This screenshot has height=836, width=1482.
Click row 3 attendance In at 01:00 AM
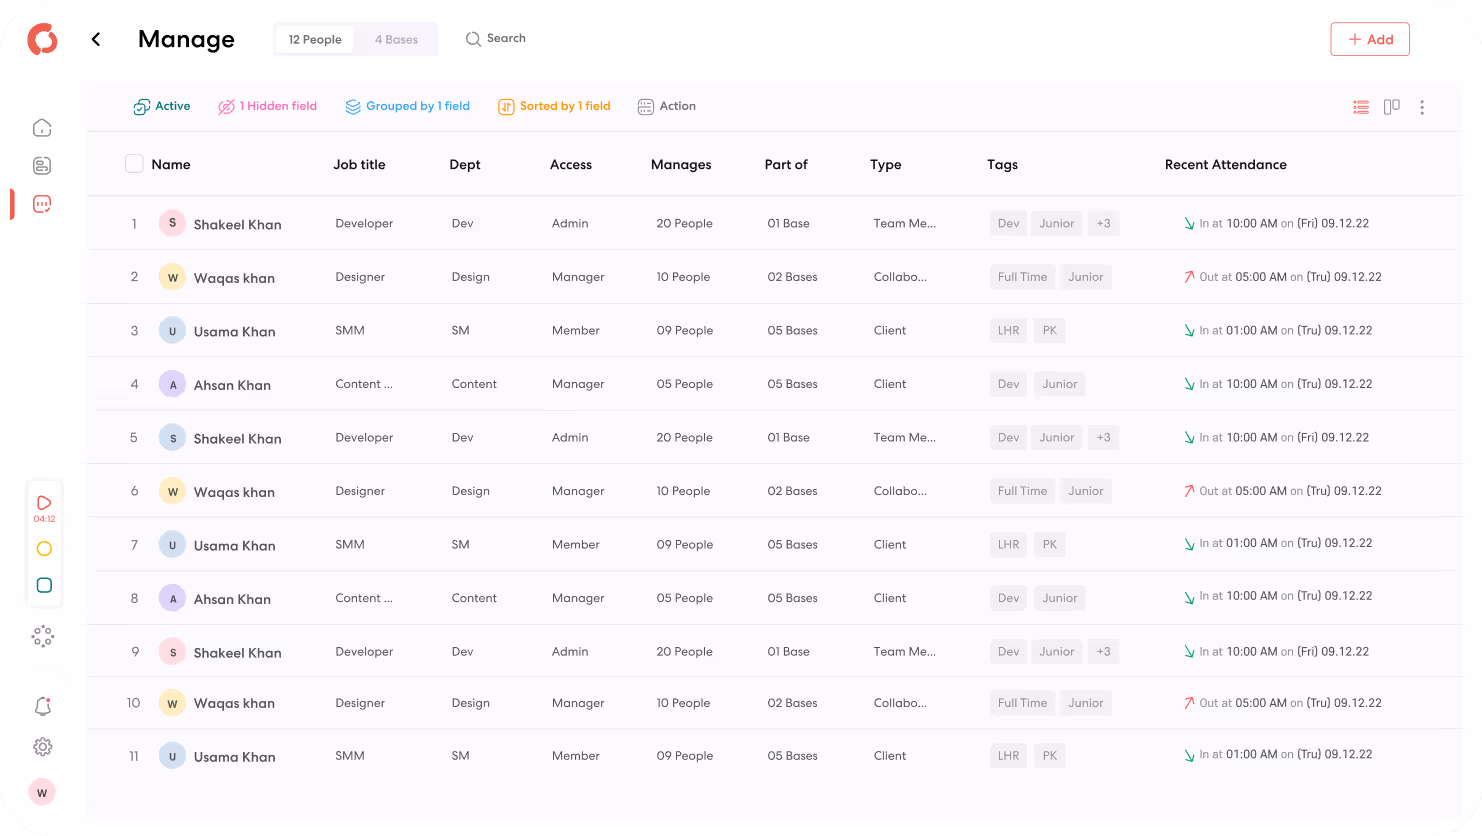1278,330
